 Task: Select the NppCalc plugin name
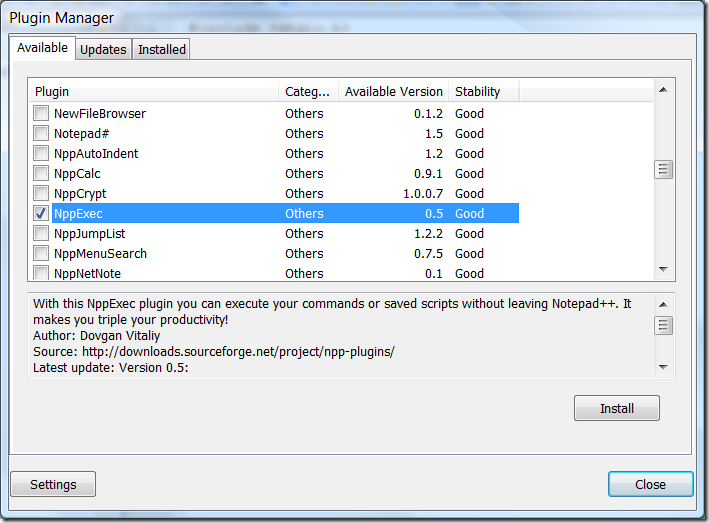77,173
